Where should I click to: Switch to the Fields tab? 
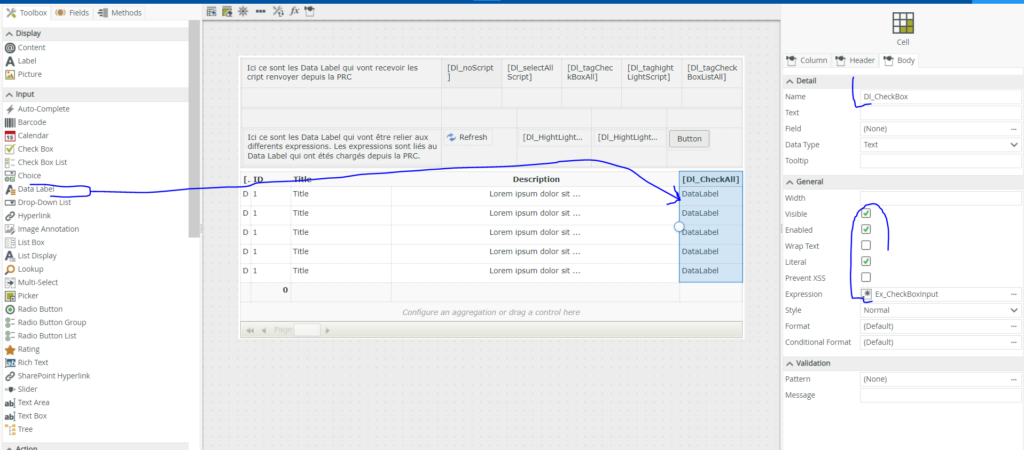coord(72,12)
